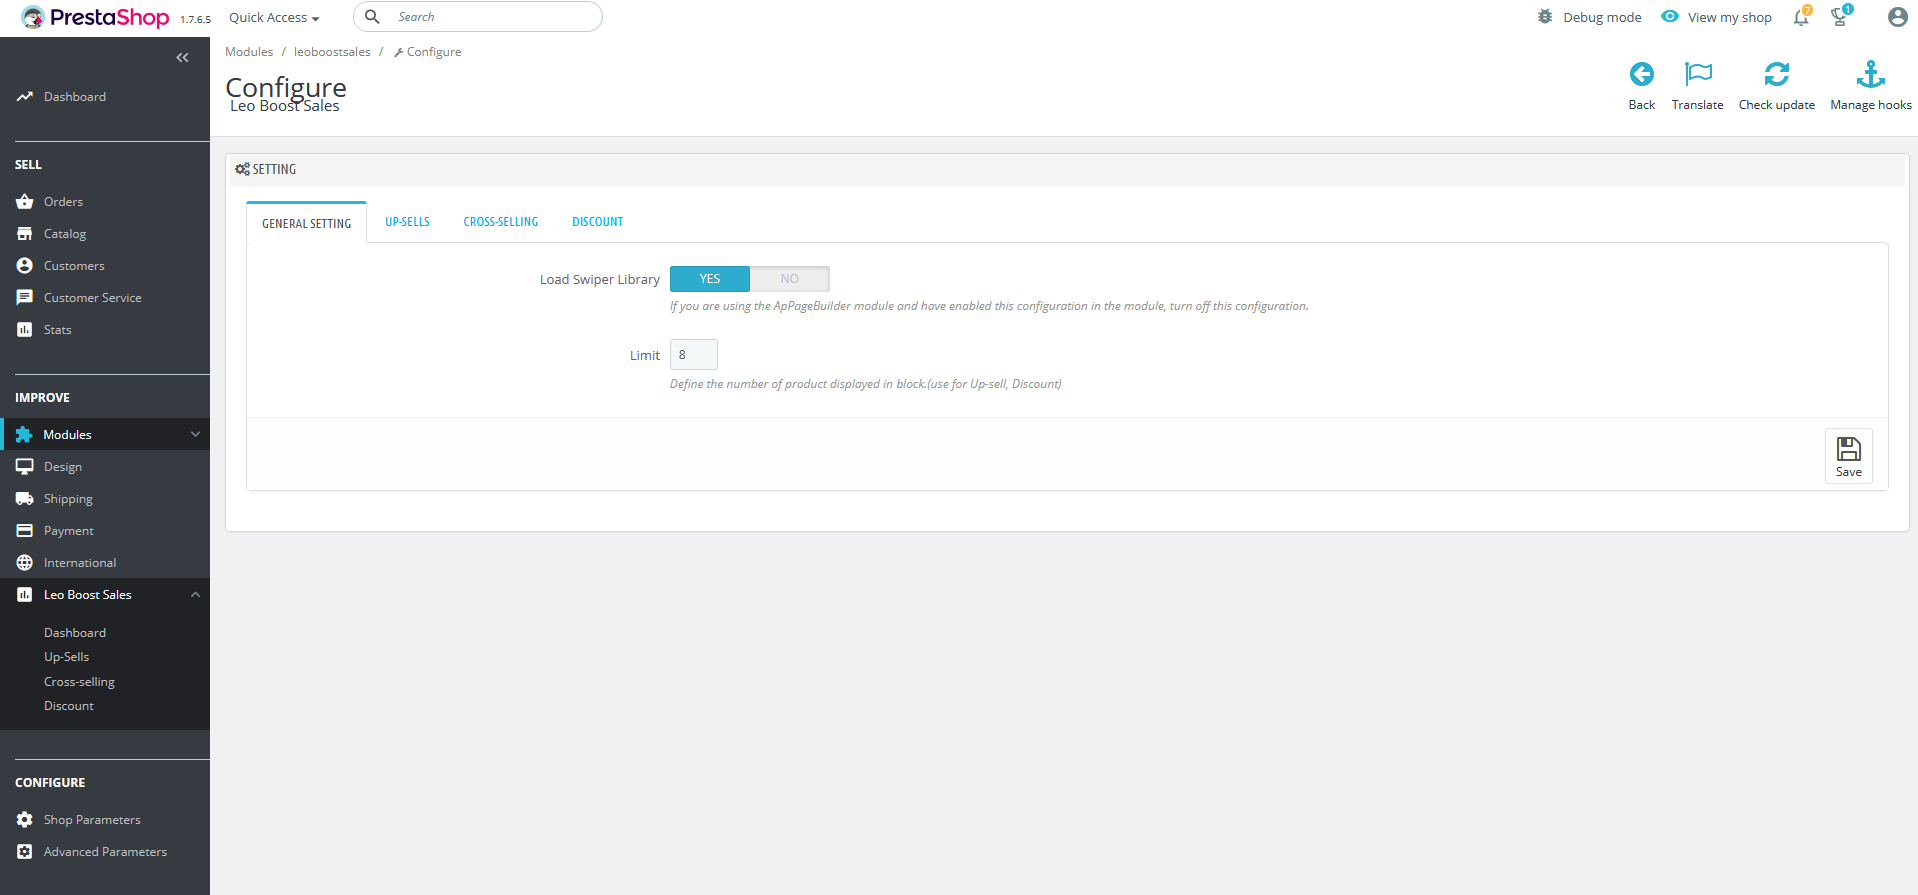This screenshot has width=1918, height=895.
Task: Click the Debug mode text link
Action: [1603, 18]
